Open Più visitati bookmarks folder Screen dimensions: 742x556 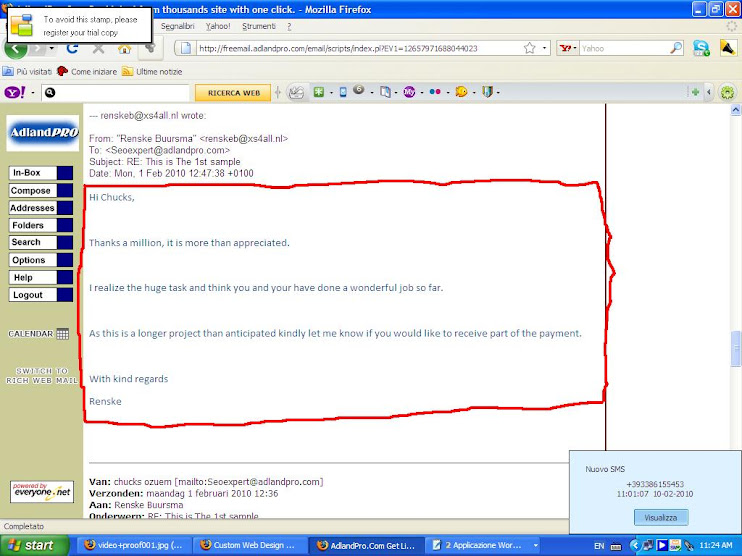pyautogui.click(x=27, y=71)
